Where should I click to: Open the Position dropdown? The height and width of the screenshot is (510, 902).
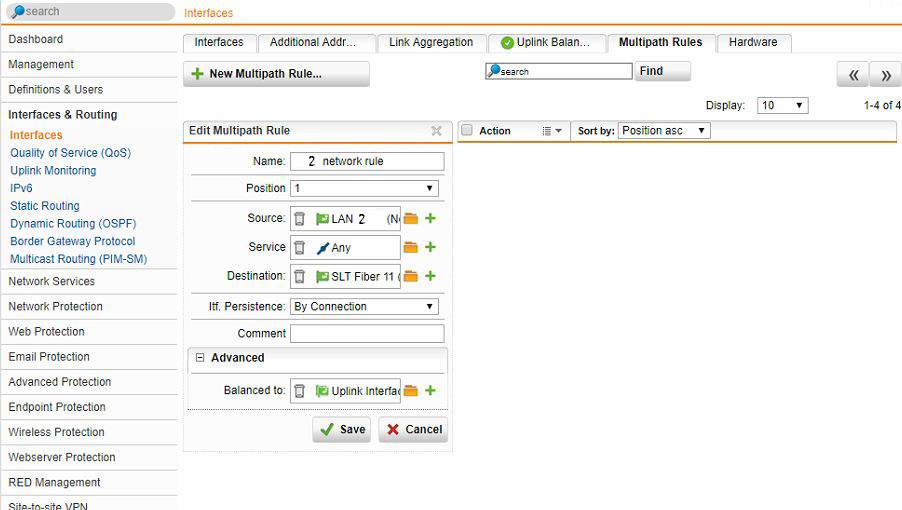tap(364, 188)
